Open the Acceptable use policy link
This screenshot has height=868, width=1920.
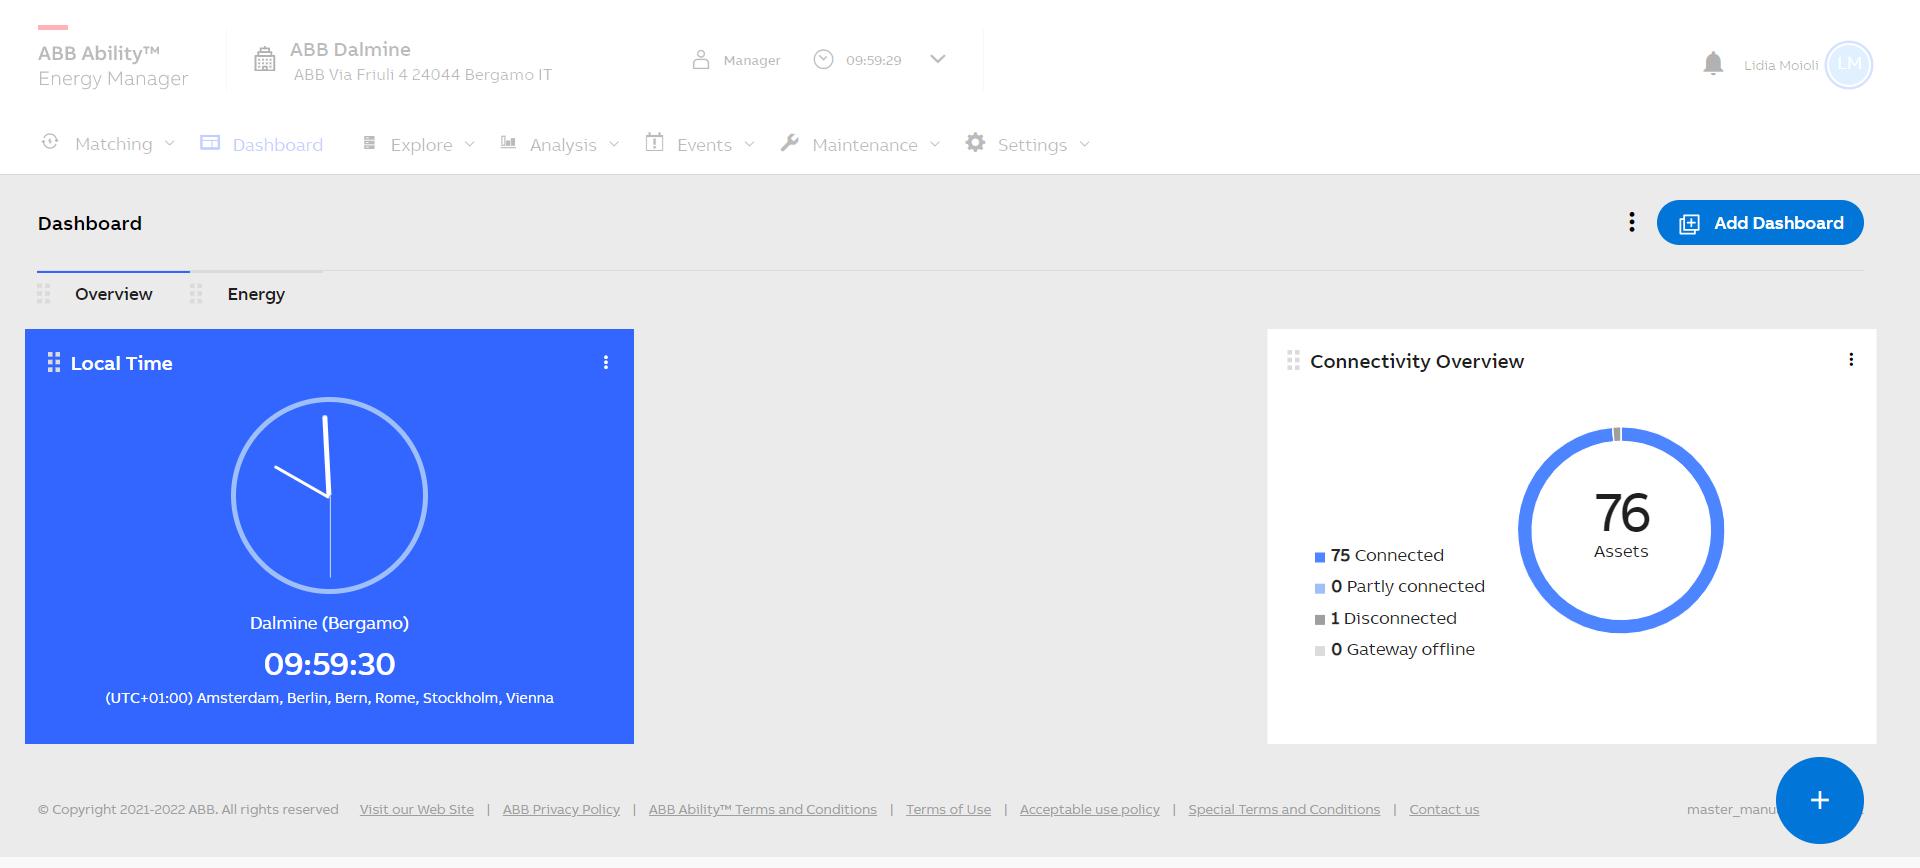point(1090,809)
